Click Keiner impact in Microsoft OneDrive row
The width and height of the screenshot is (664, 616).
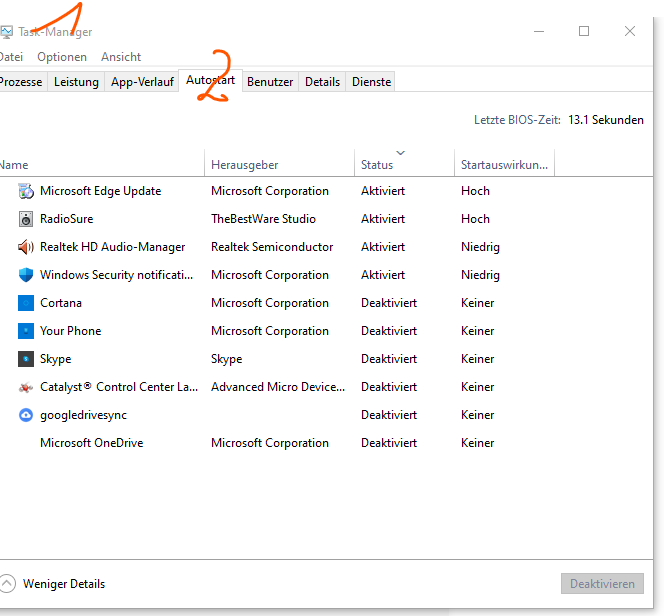pyautogui.click(x=478, y=443)
